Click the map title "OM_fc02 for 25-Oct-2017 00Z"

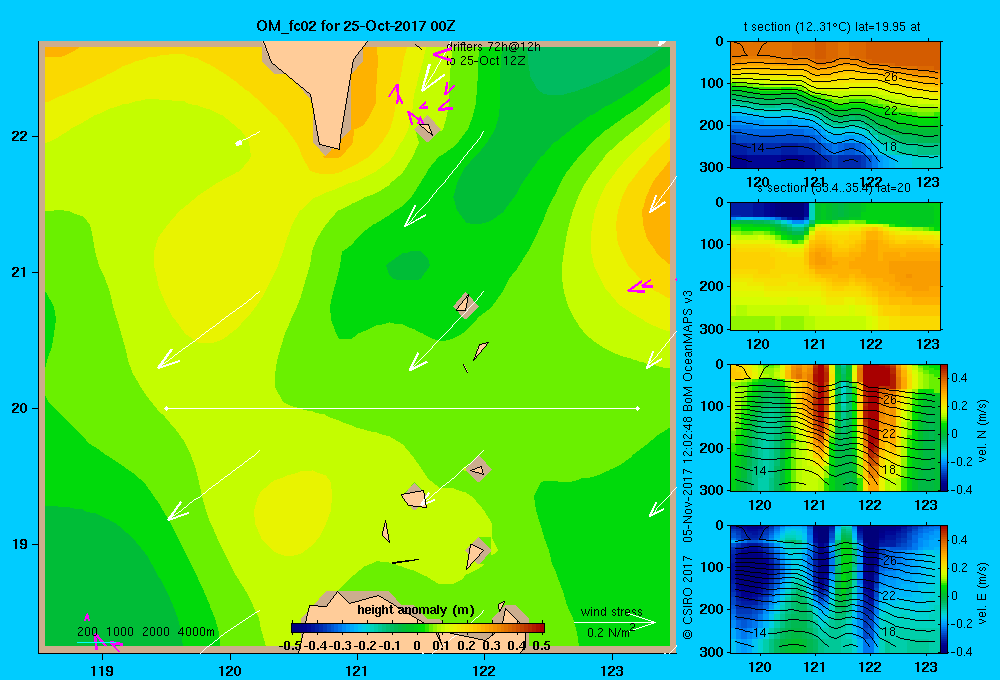[356, 26]
